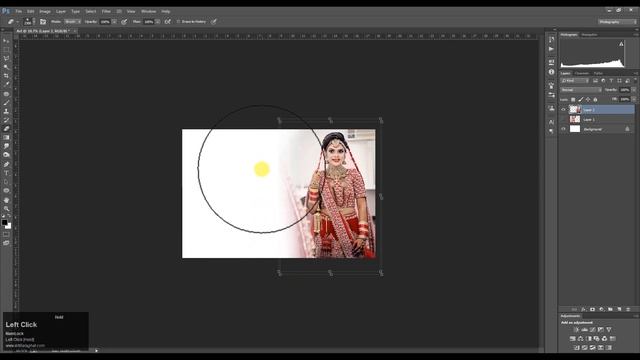This screenshot has height=360, width=640.
Task: Select the Eyedropper tool
Action: point(6,84)
